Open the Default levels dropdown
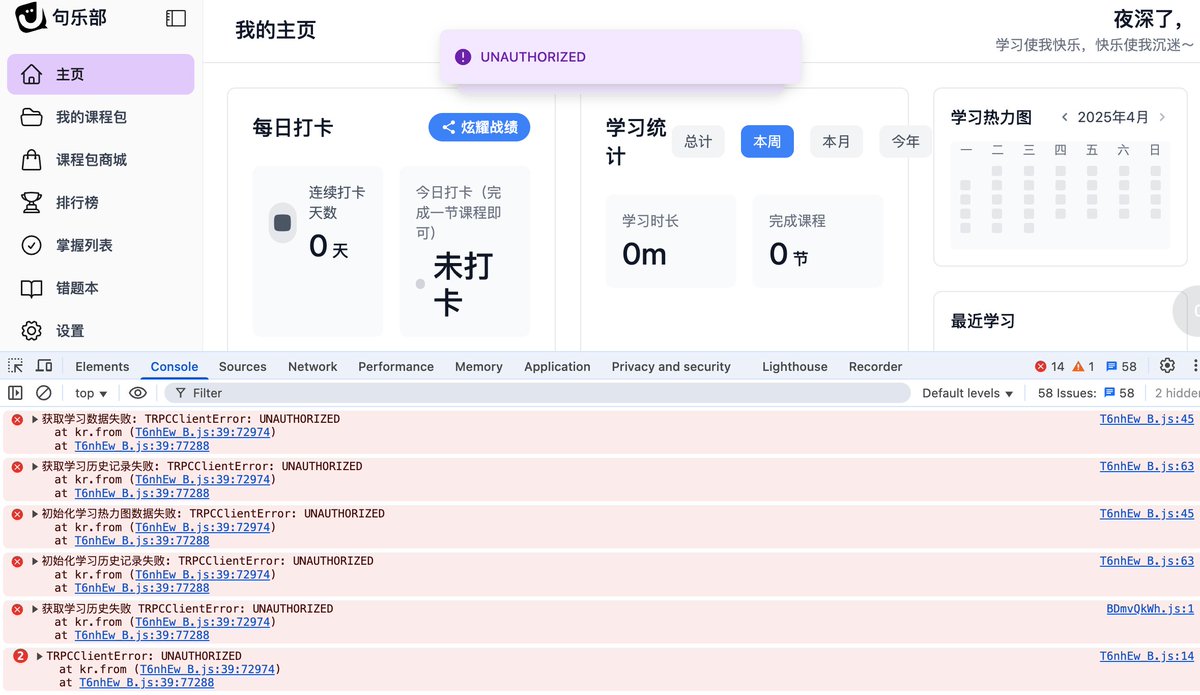This screenshot has width=1200, height=695. (x=968, y=393)
